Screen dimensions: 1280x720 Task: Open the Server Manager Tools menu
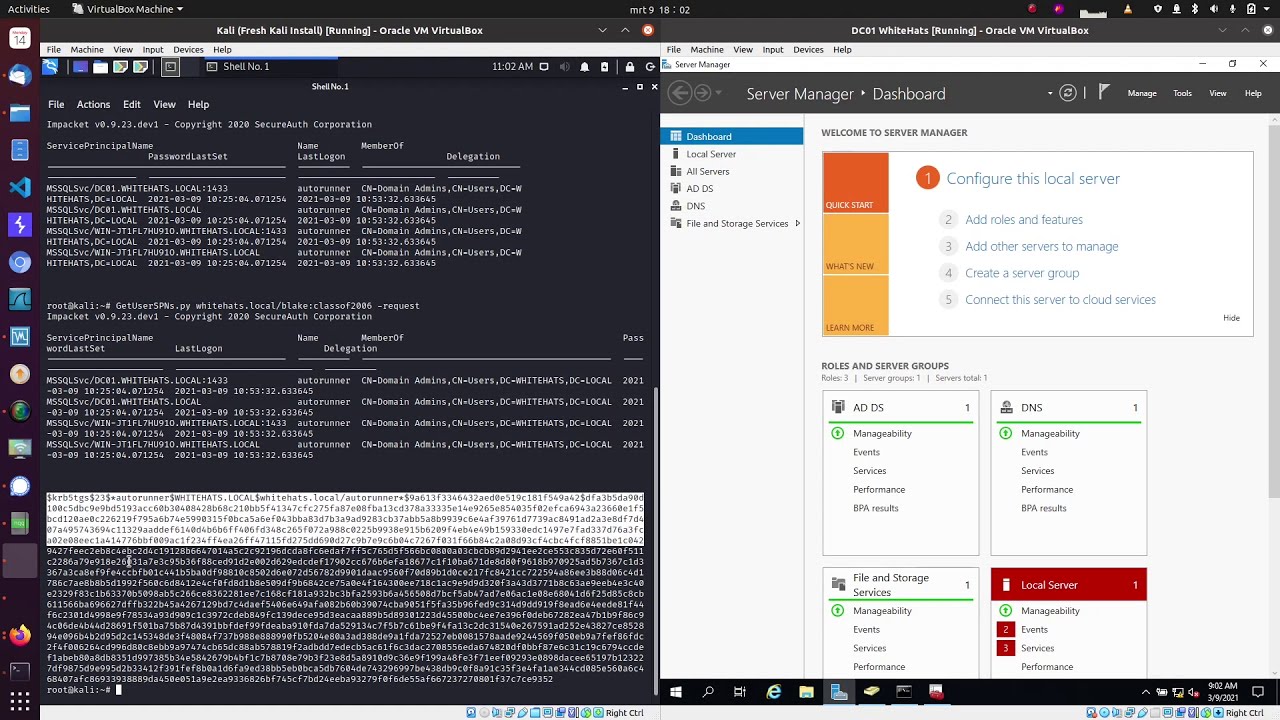click(x=1182, y=93)
